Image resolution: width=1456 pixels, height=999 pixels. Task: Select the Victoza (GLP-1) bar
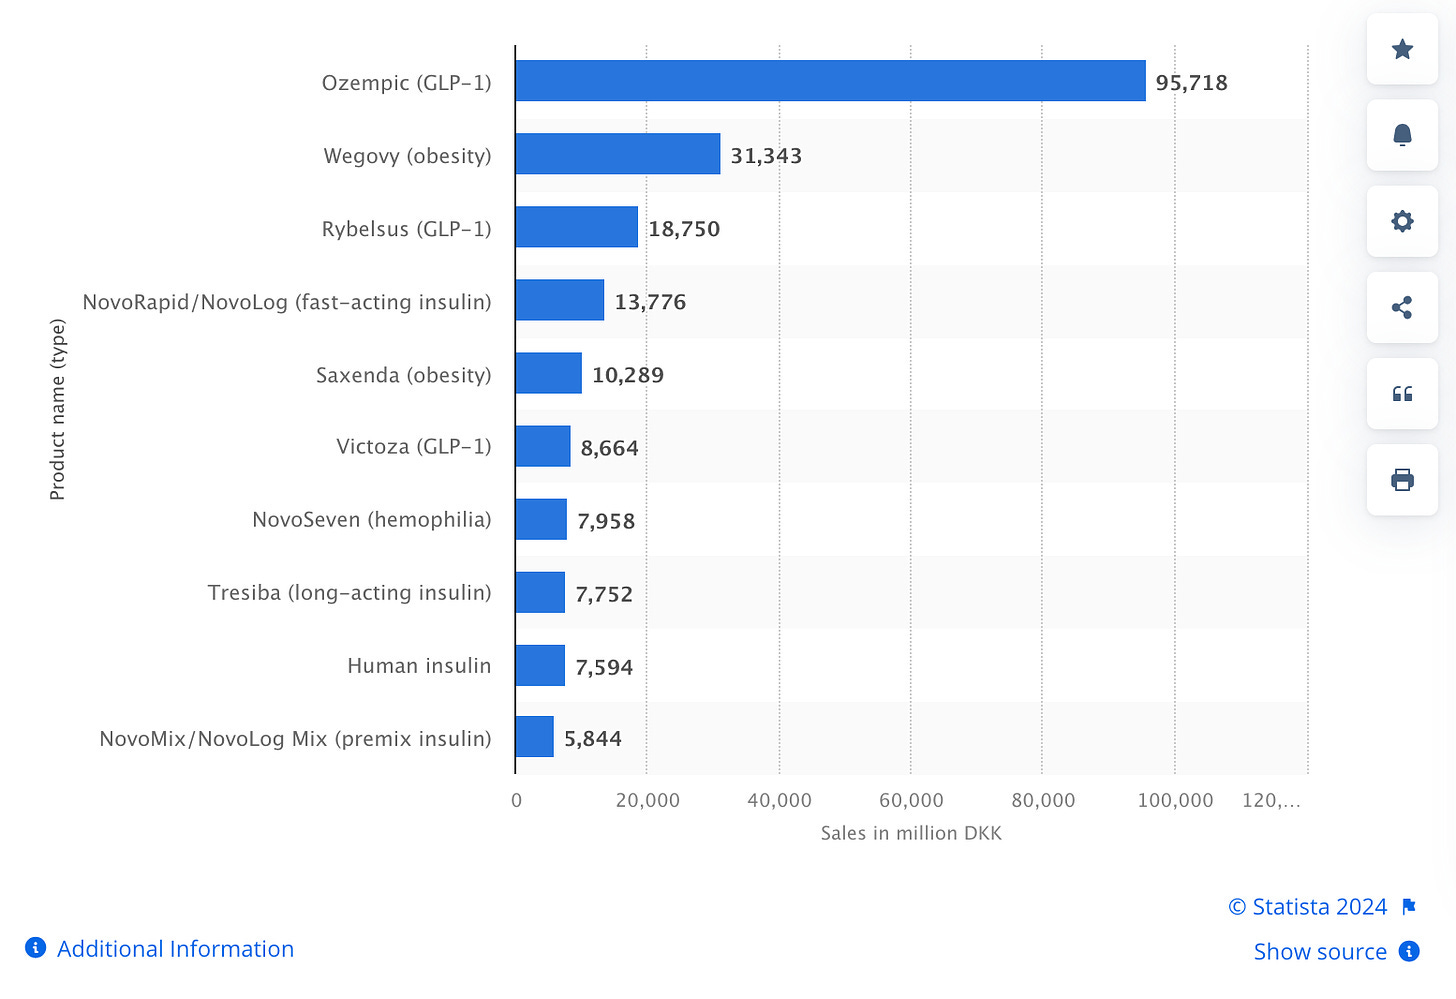pyautogui.click(x=543, y=446)
